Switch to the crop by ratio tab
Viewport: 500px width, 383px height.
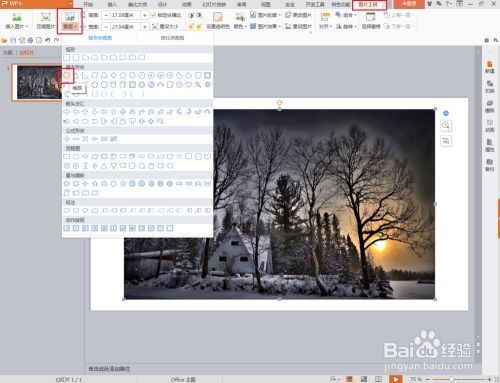coord(172,38)
